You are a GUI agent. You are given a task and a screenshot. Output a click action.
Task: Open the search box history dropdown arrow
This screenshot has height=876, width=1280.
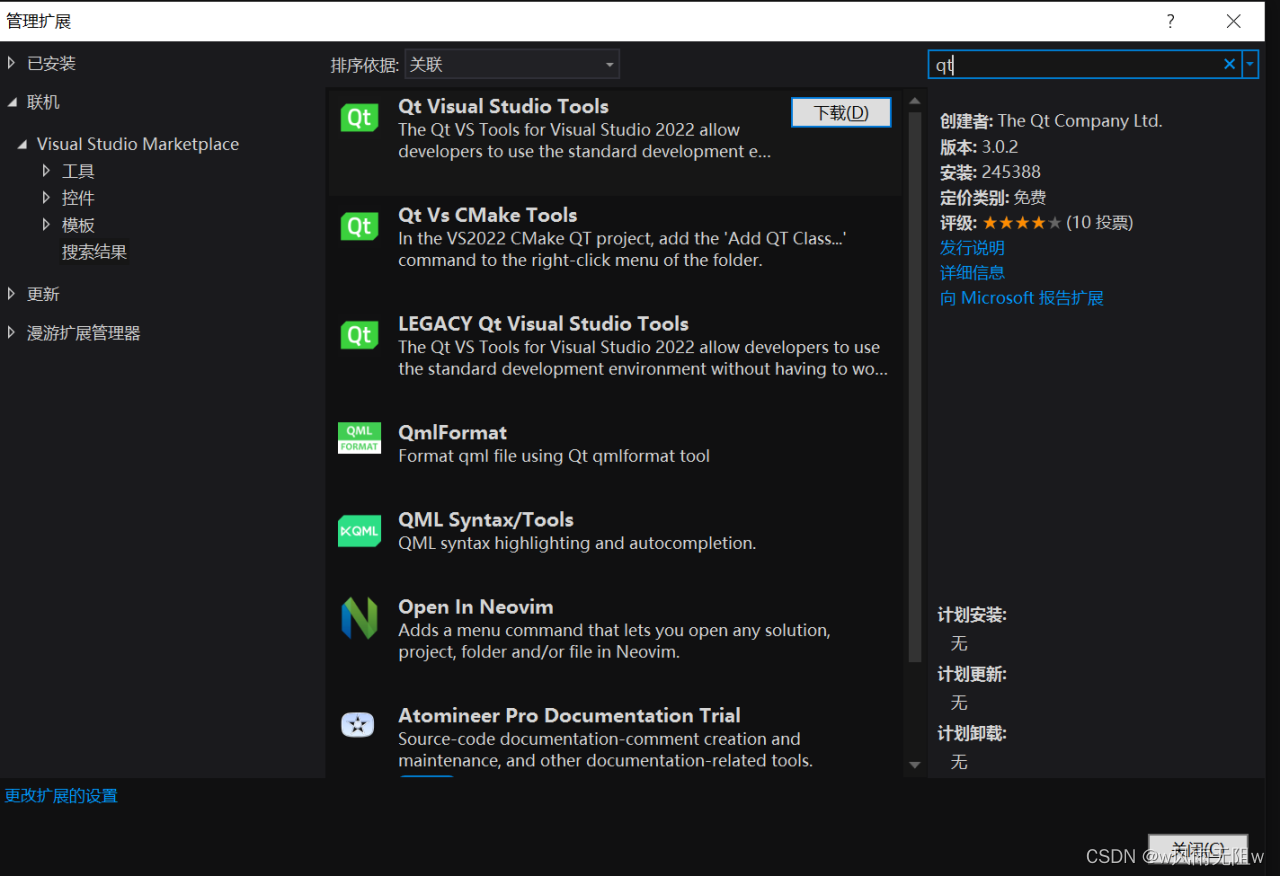[1250, 65]
